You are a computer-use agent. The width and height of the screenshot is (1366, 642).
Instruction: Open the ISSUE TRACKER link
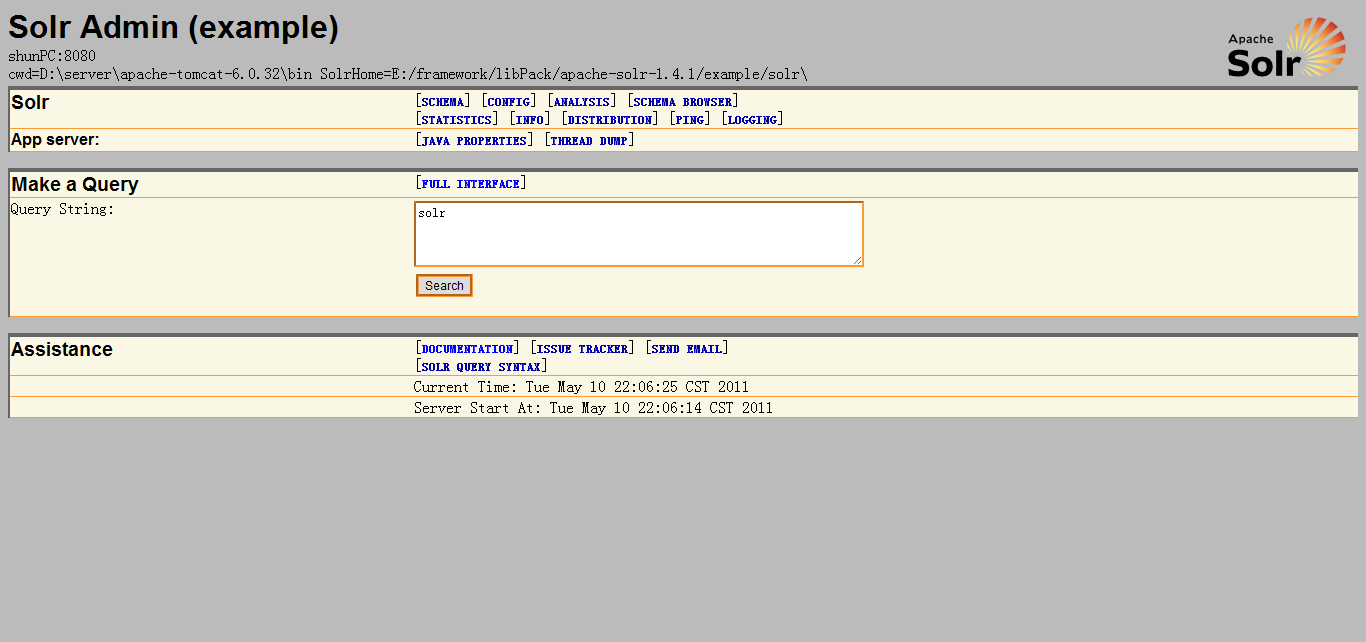click(583, 349)
